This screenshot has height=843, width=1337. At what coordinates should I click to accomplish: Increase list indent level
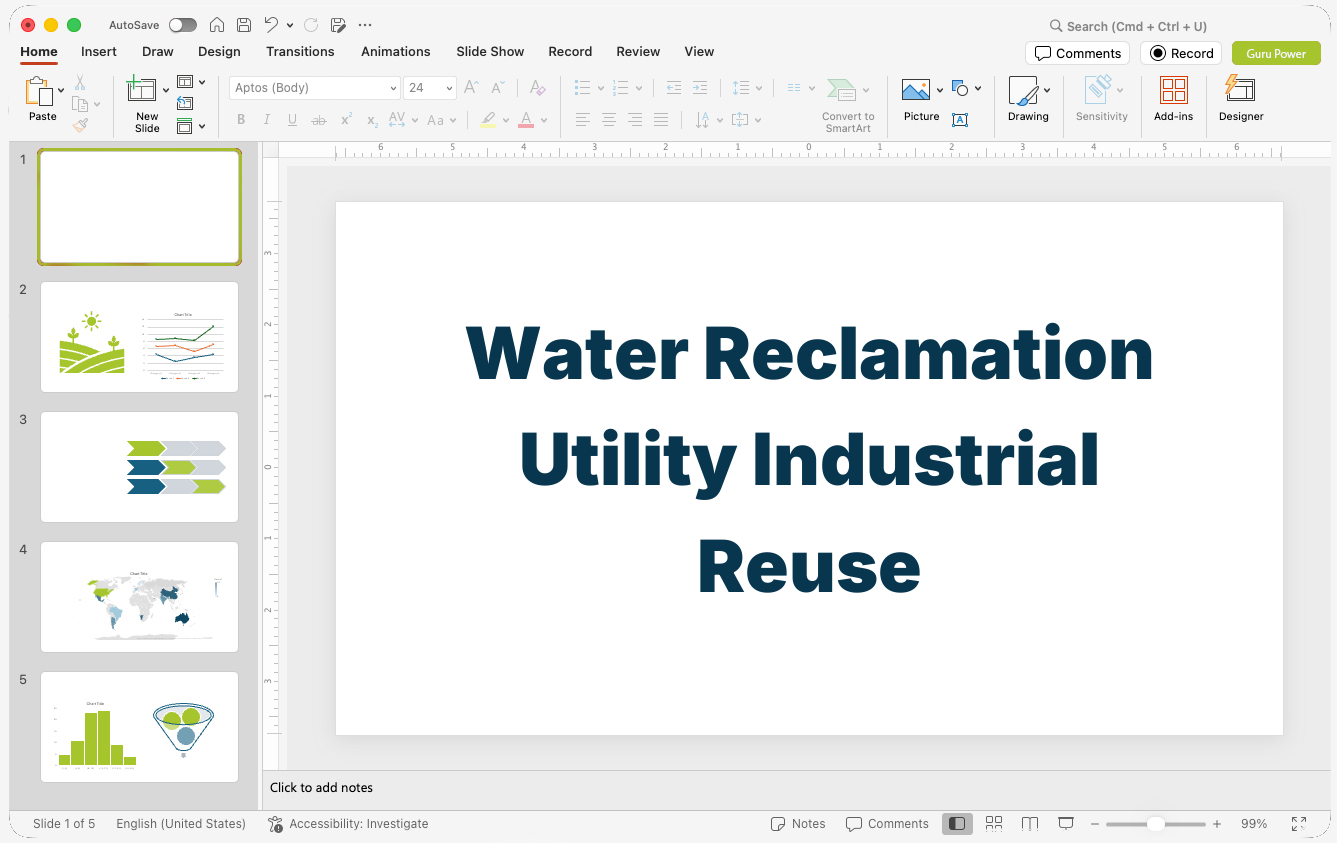[x=700, y=88]
